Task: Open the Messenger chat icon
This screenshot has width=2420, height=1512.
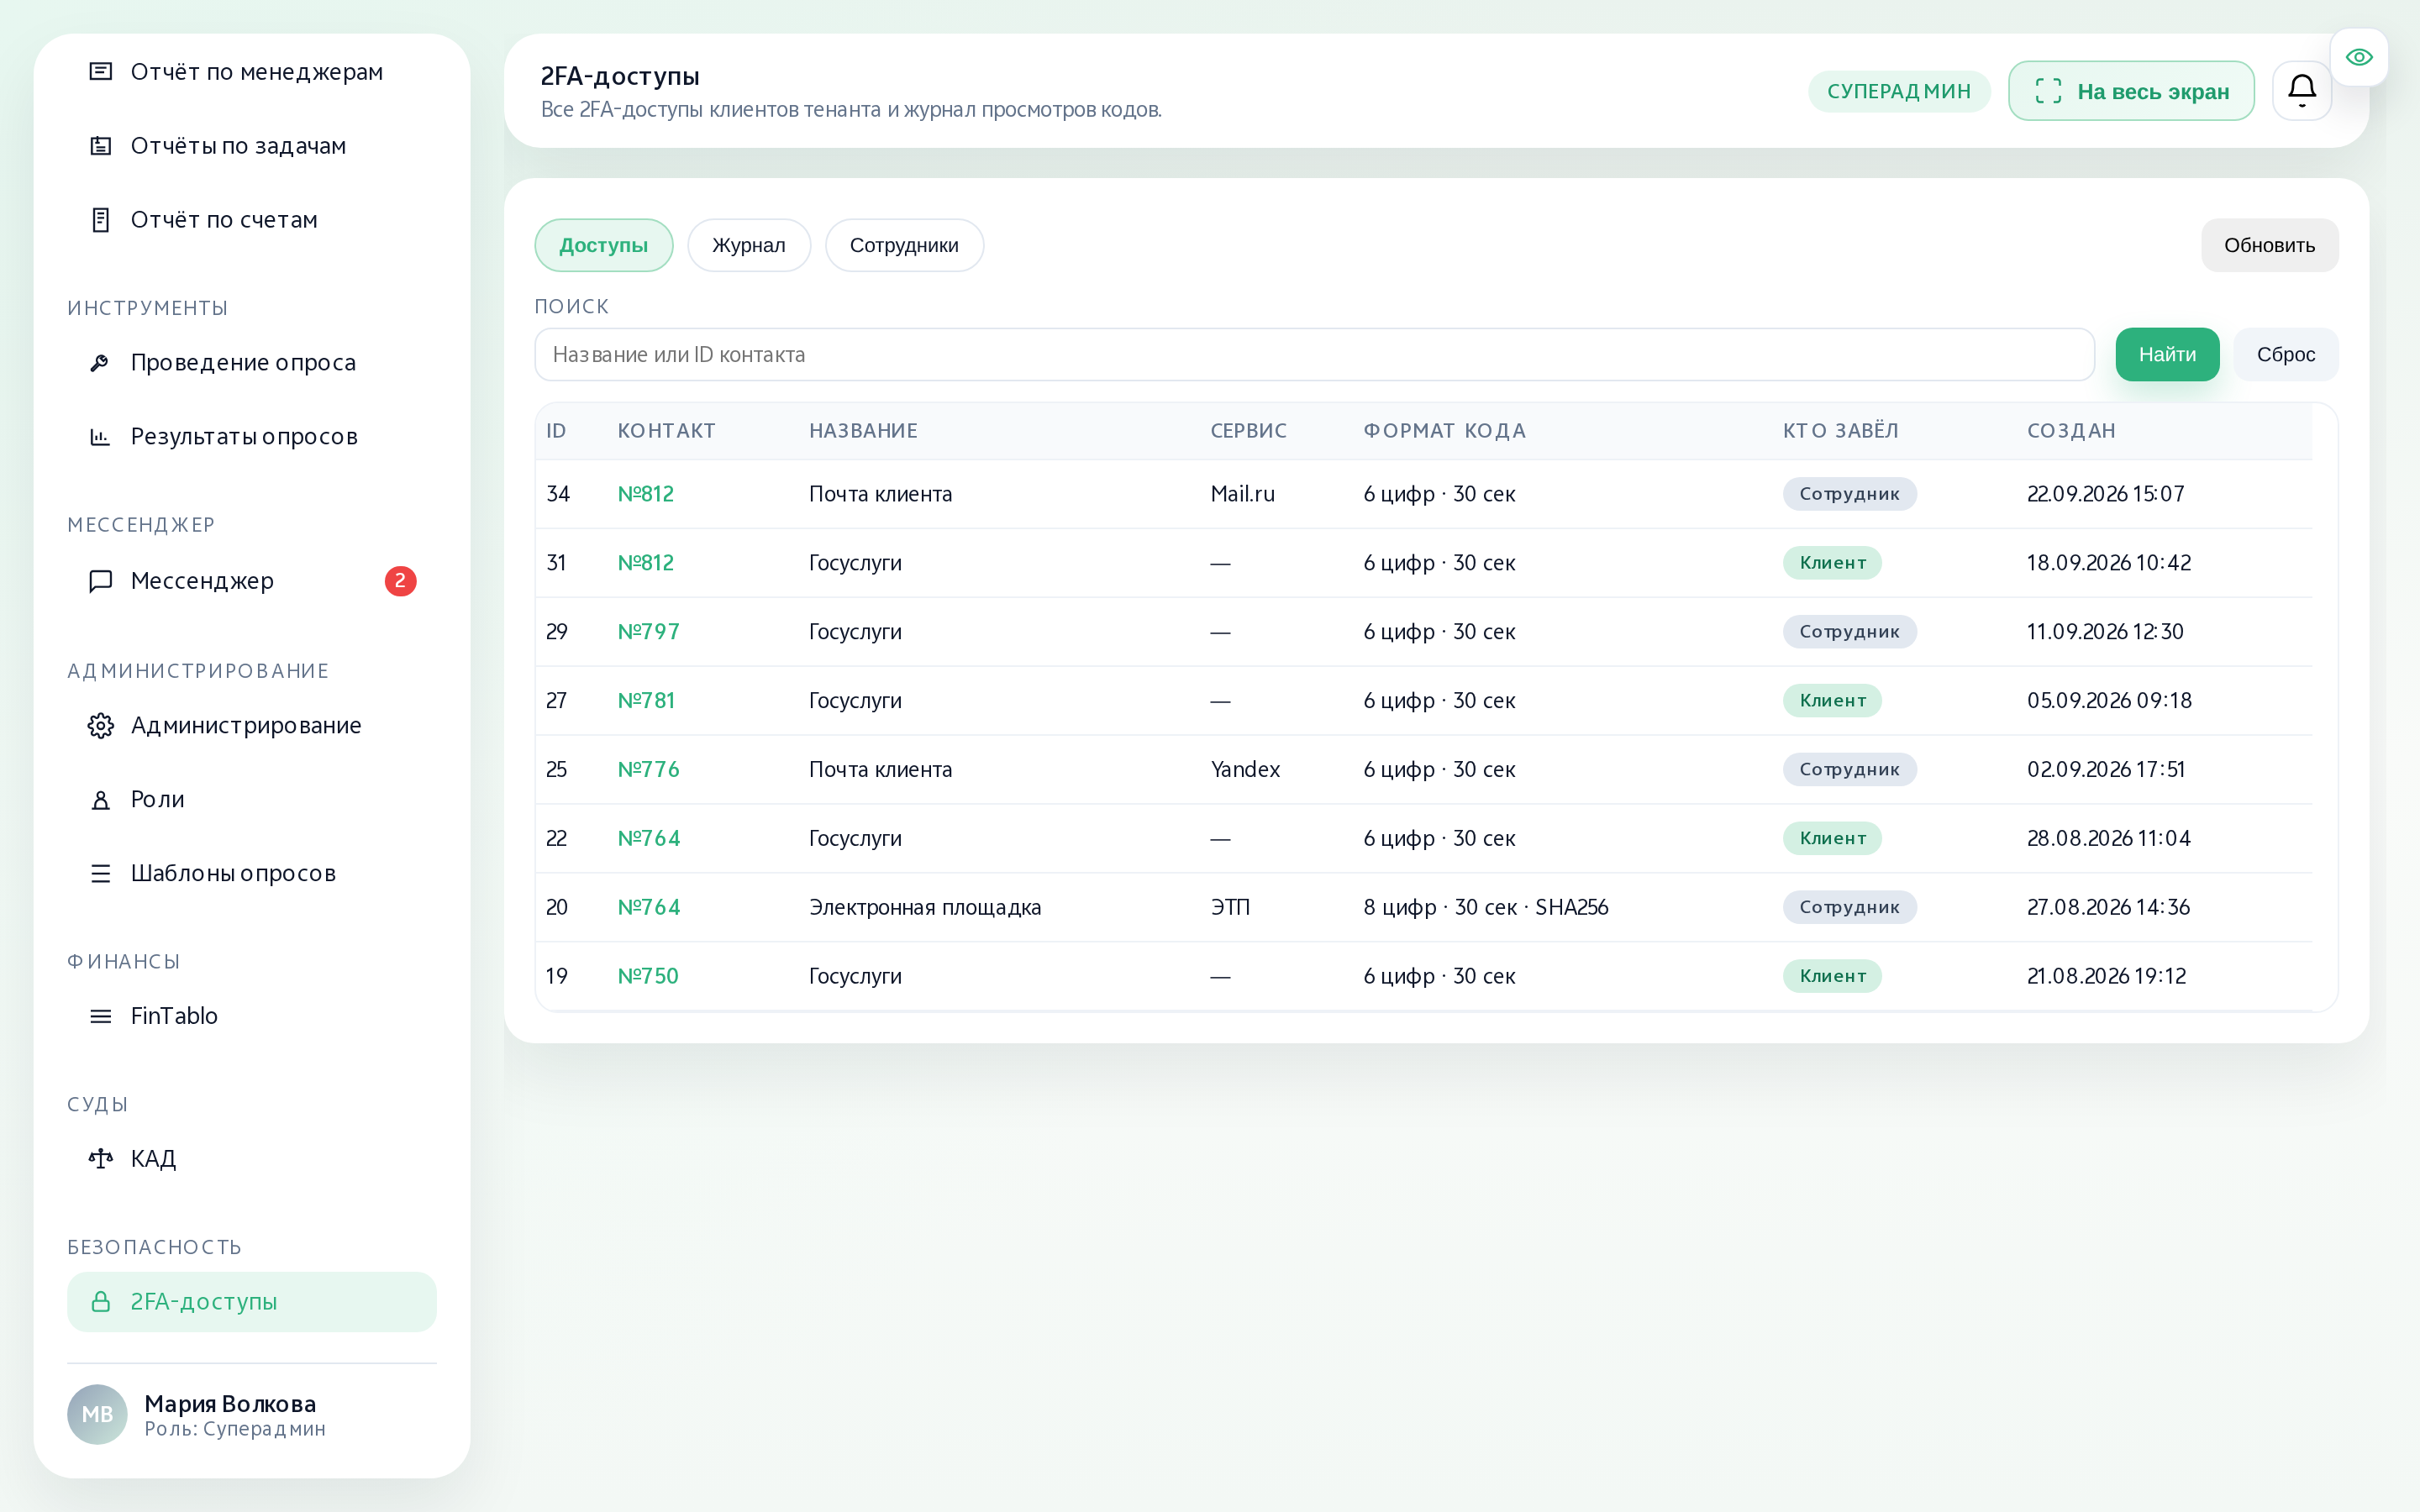Action: [x=100, y=581]
